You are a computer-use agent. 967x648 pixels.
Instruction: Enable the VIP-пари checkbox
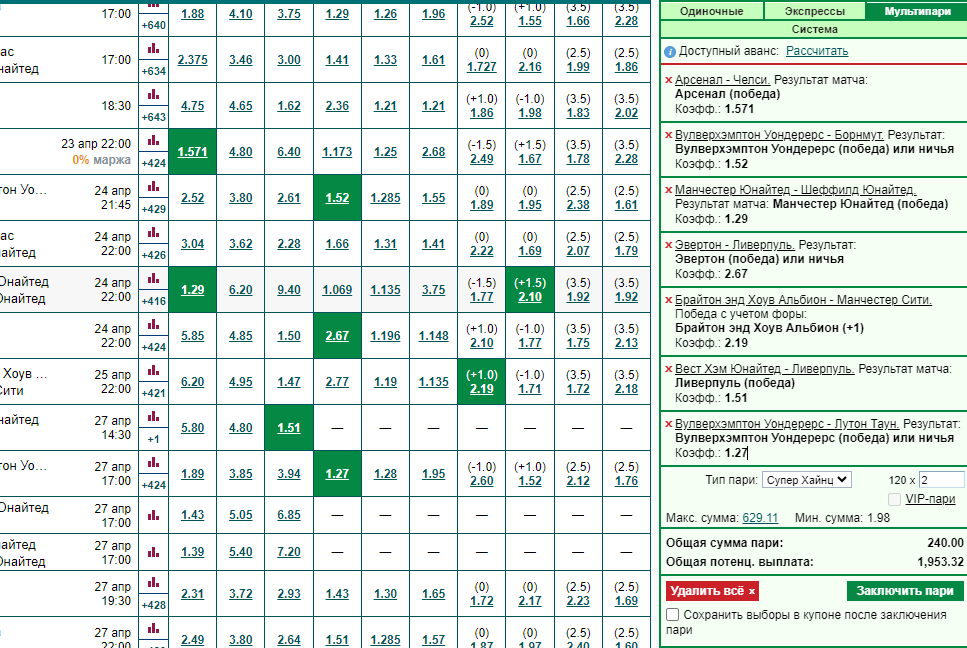click(894, 499)
